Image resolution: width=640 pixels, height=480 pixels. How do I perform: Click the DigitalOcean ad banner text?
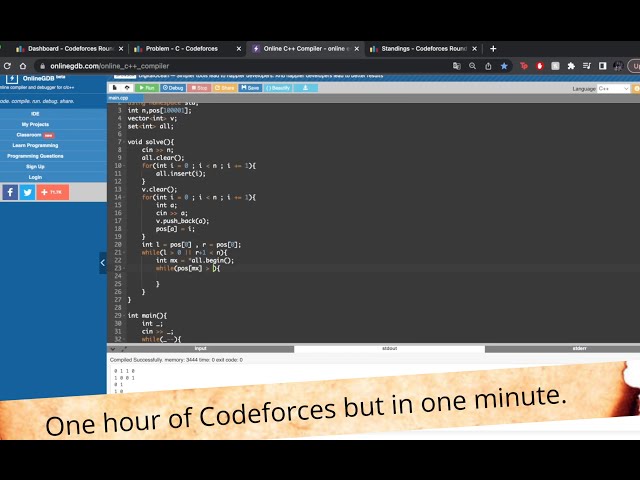[x=260, y=76]
